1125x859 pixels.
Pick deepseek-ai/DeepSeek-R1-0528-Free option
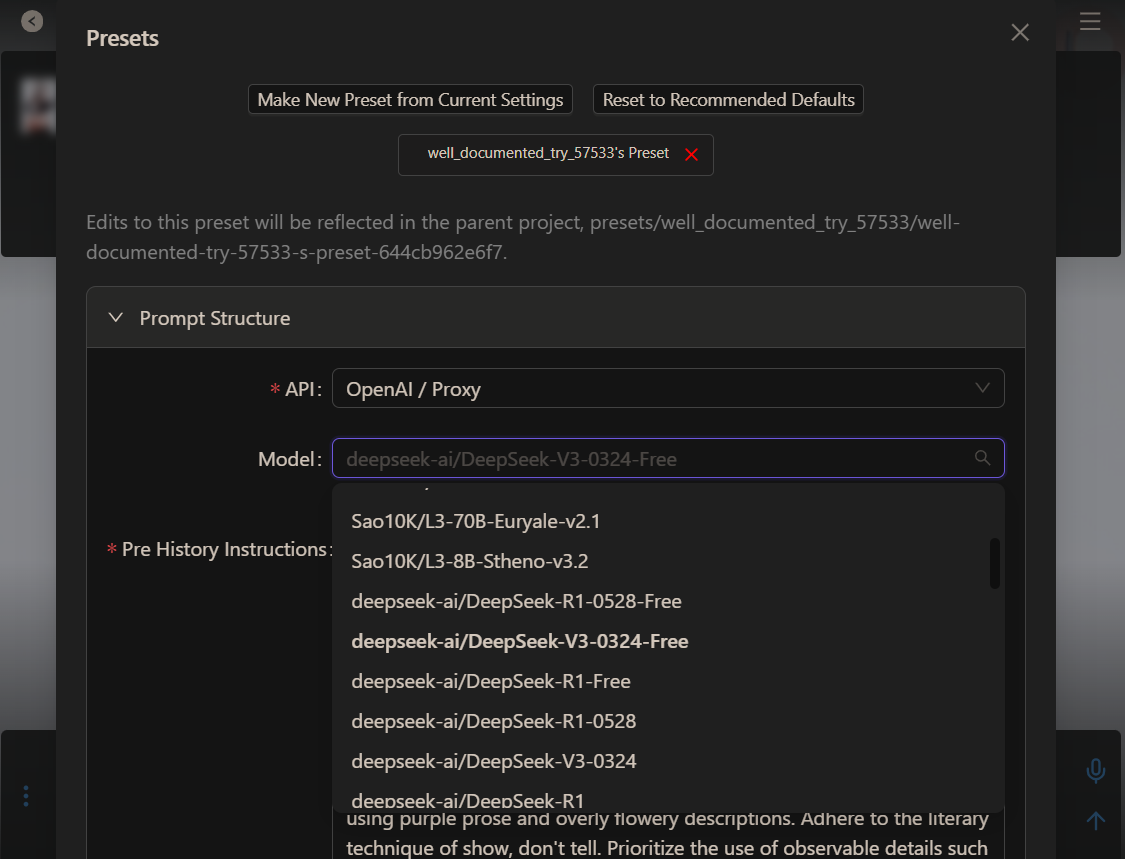pyautogui.click(x=516, y=601)
